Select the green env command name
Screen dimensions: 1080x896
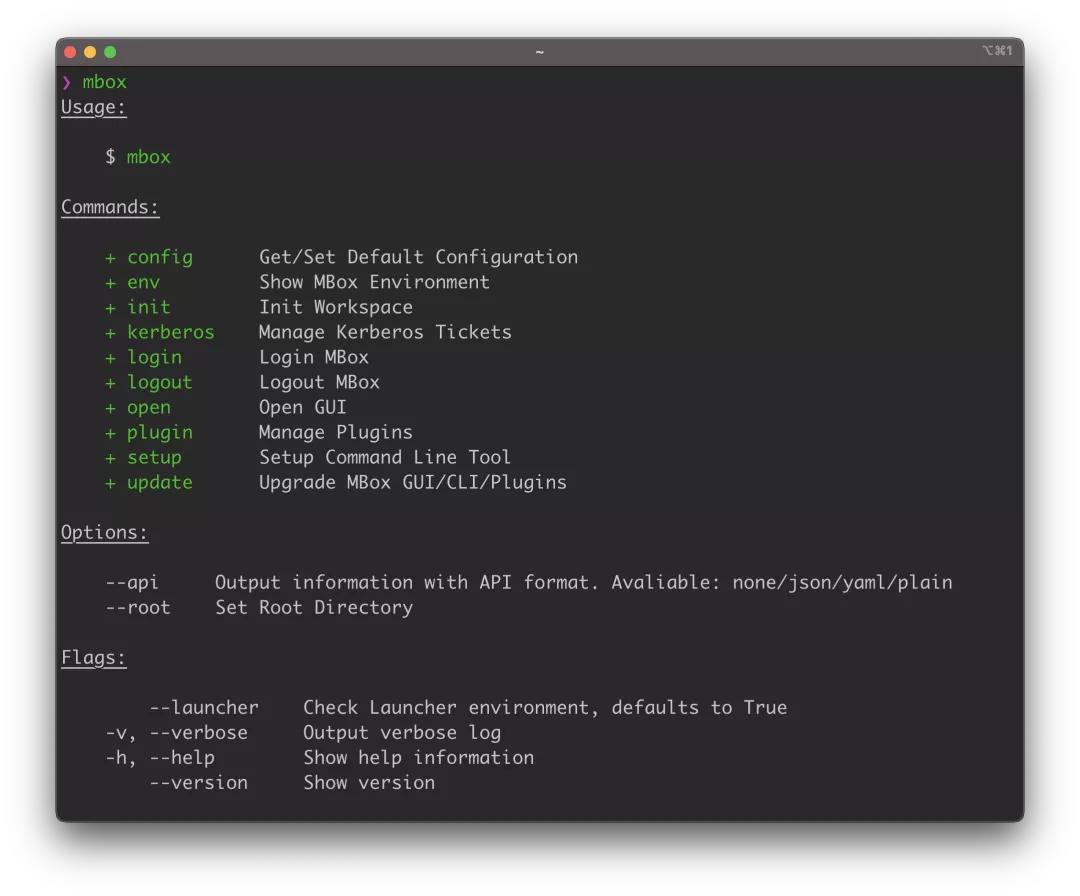(143, 283)
